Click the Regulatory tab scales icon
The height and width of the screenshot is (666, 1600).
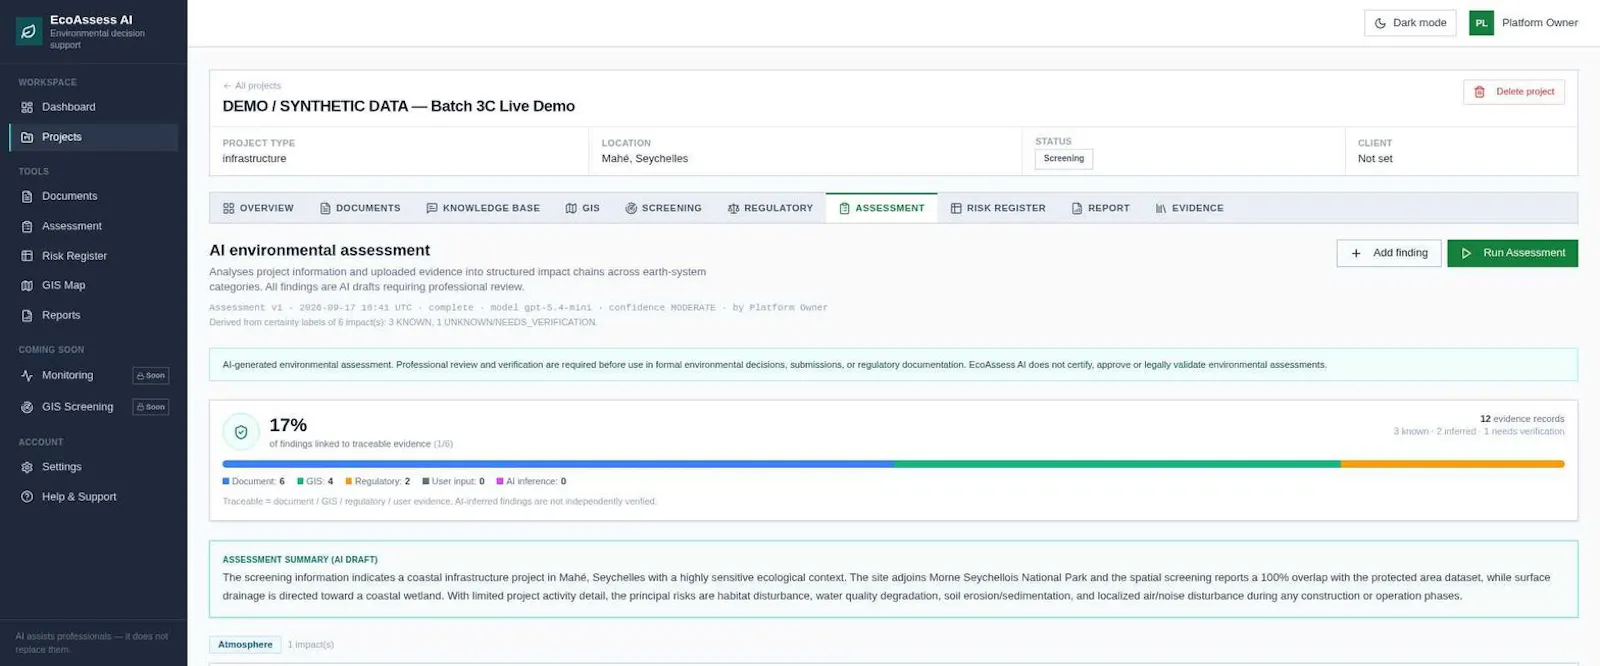click(x=733, y=208)
